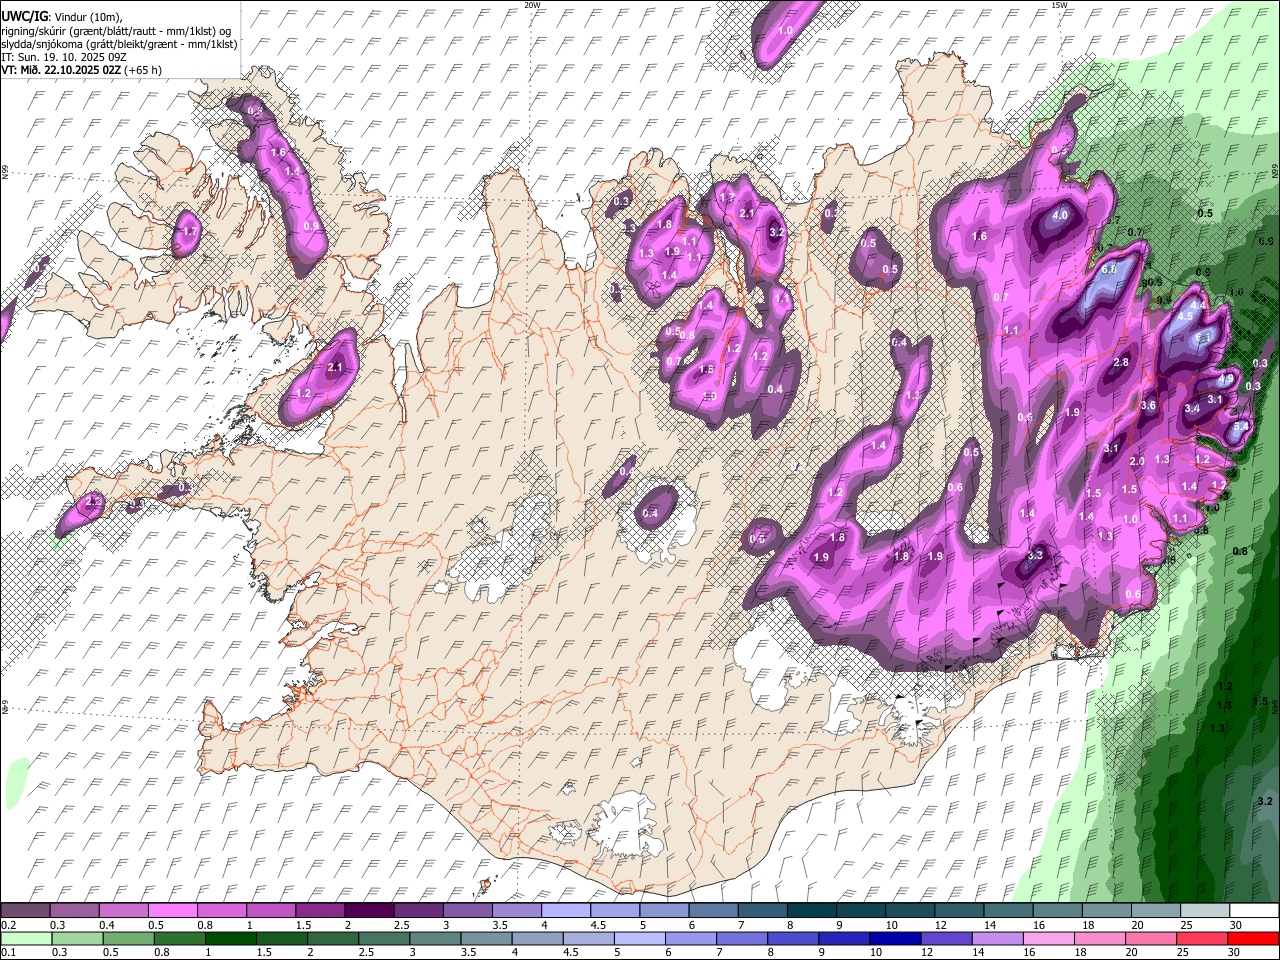Click the 4.0 snowfall value in northeast Iceland
Viewport: 1280px width, 960px height.
click(x=1060, y=216)
